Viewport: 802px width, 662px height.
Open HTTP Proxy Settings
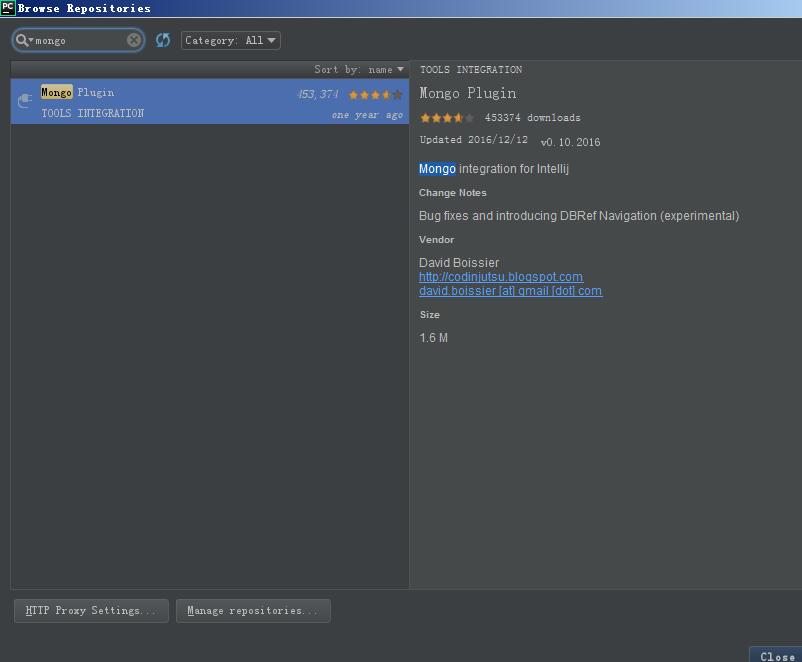[92, 611]
